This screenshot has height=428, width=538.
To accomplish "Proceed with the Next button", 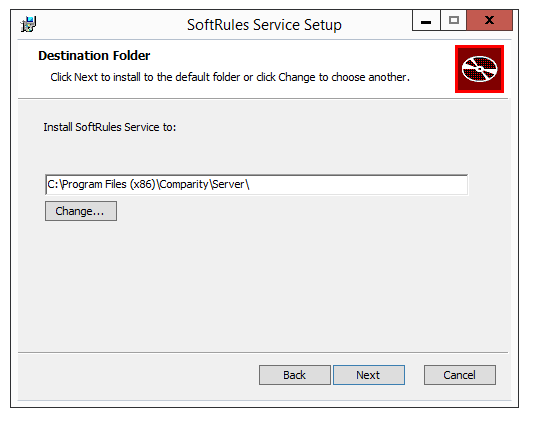I will 369,375.
